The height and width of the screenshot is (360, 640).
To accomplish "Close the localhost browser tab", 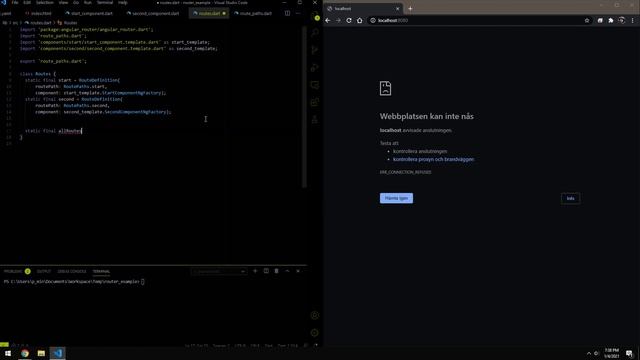I will point(398,9).
